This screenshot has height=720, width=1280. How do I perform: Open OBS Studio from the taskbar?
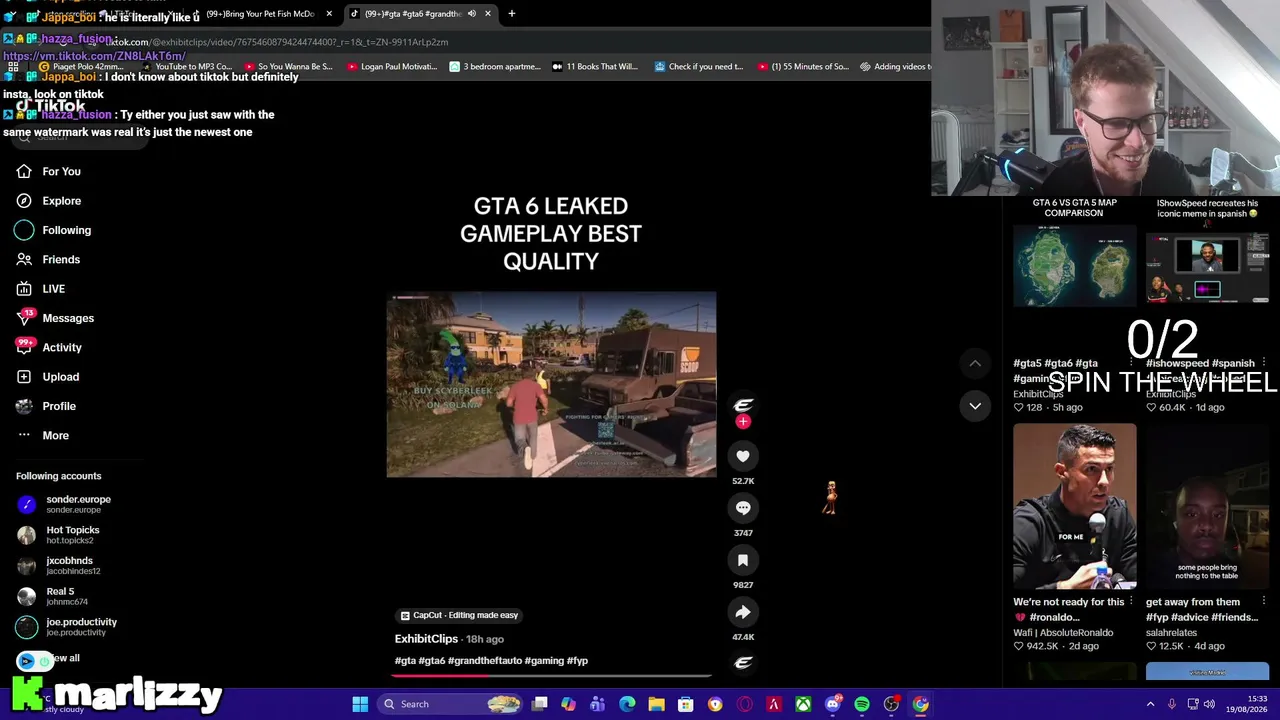point(891,704)
